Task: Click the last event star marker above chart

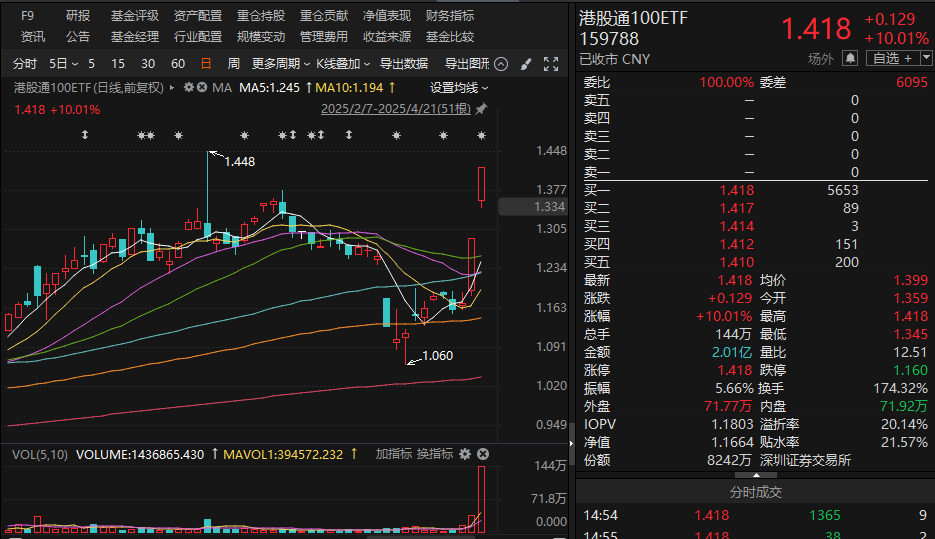Action: click(x=481, y=135)
